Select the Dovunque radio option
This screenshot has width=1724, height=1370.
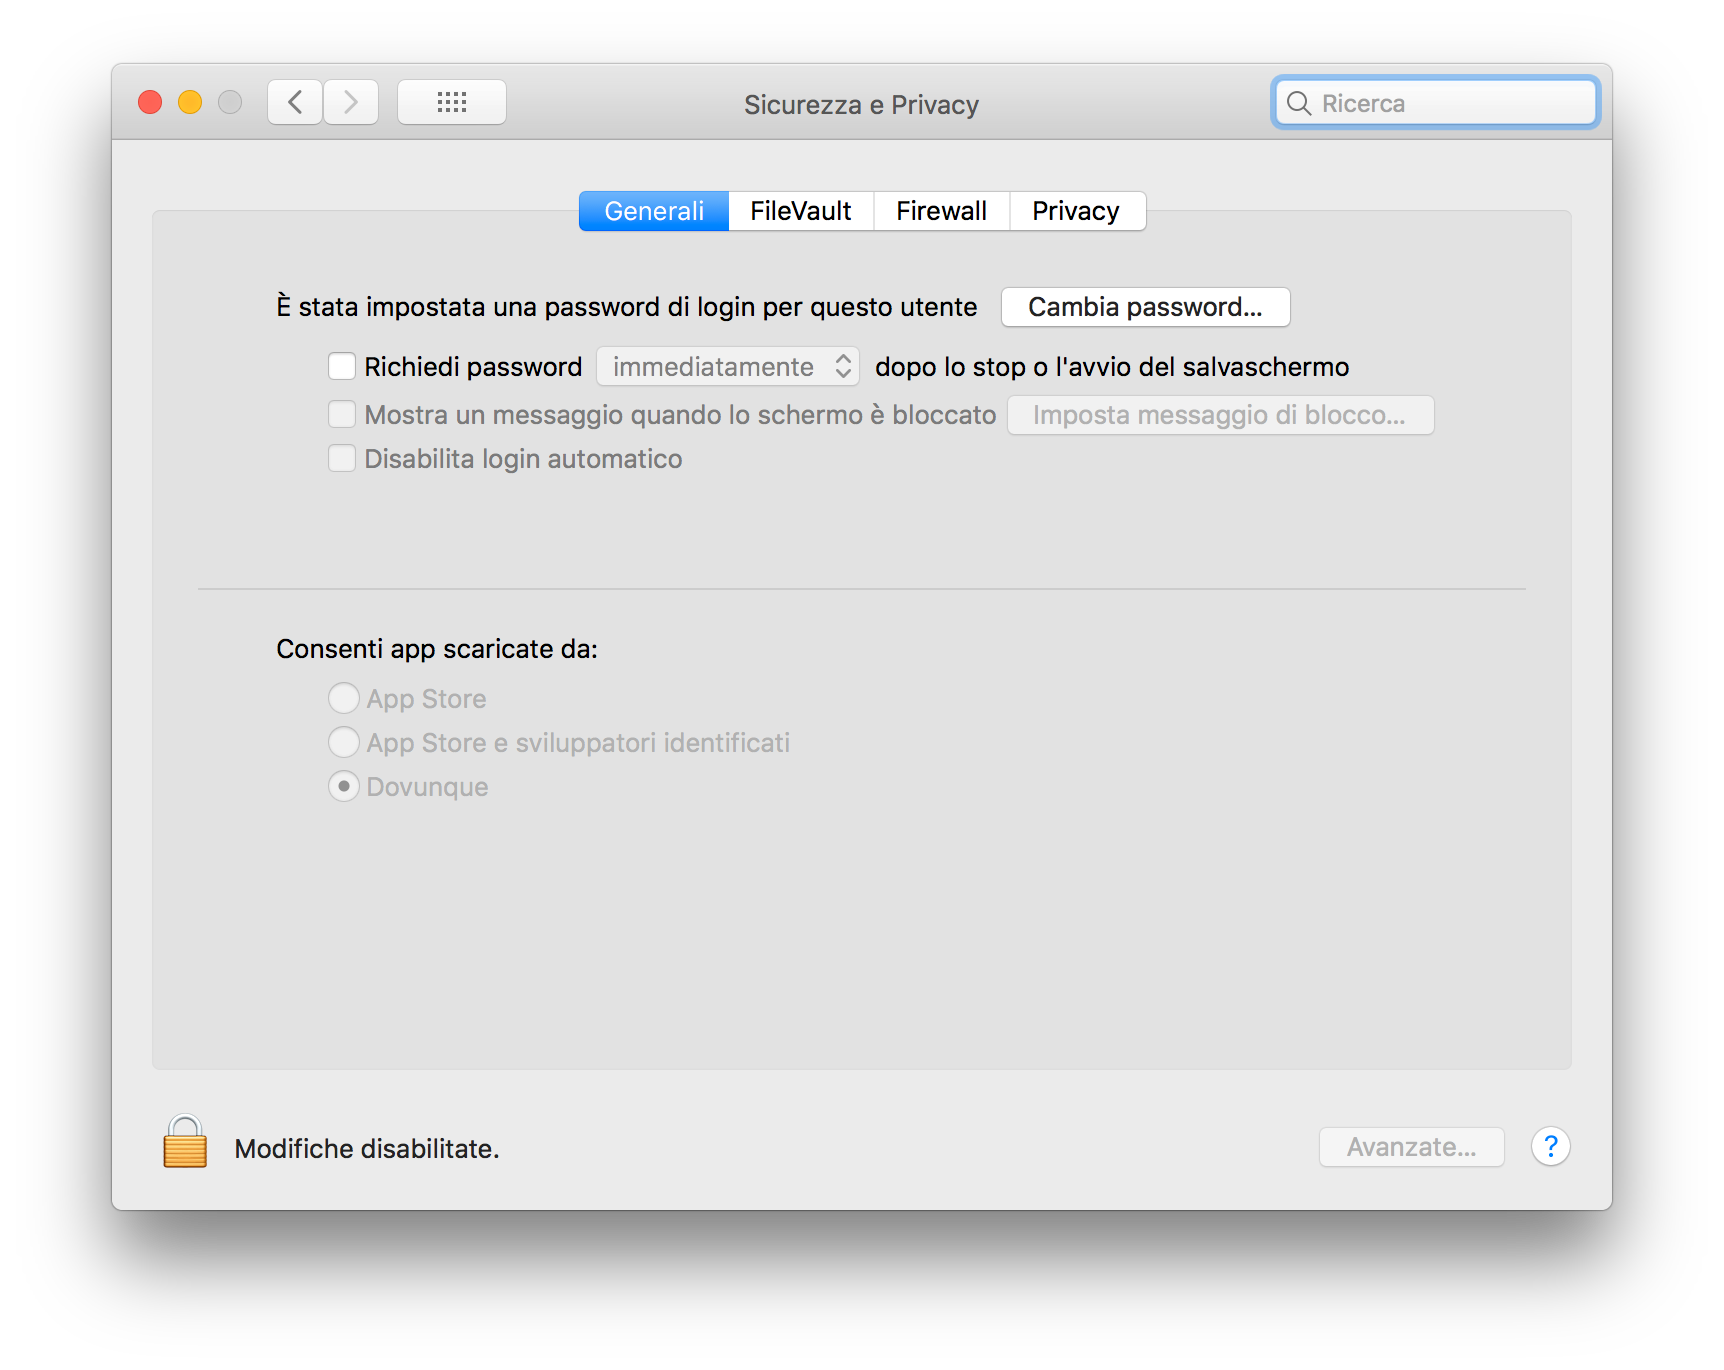[344, 786]
